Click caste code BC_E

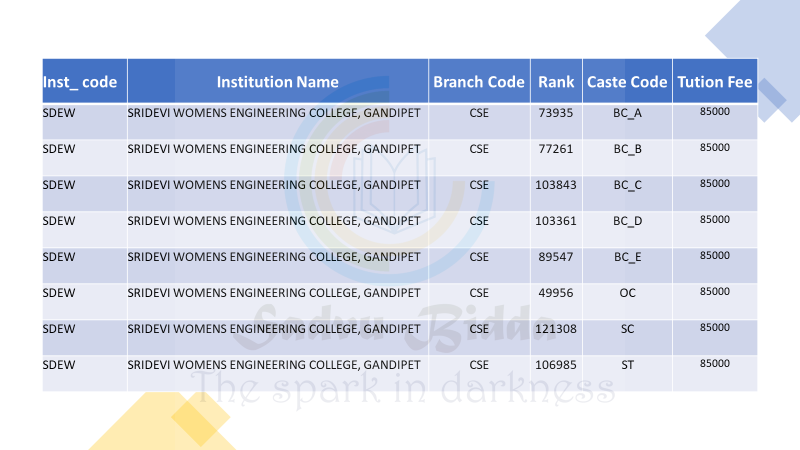click(x=628, y=257)
